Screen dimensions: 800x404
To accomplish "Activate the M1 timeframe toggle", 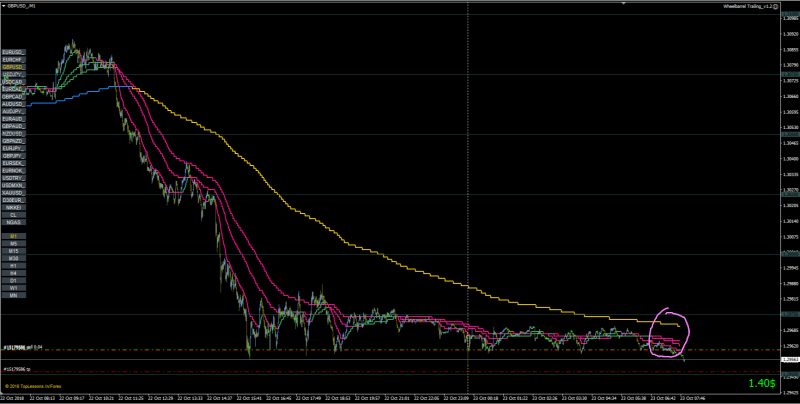I will (14, 237).
